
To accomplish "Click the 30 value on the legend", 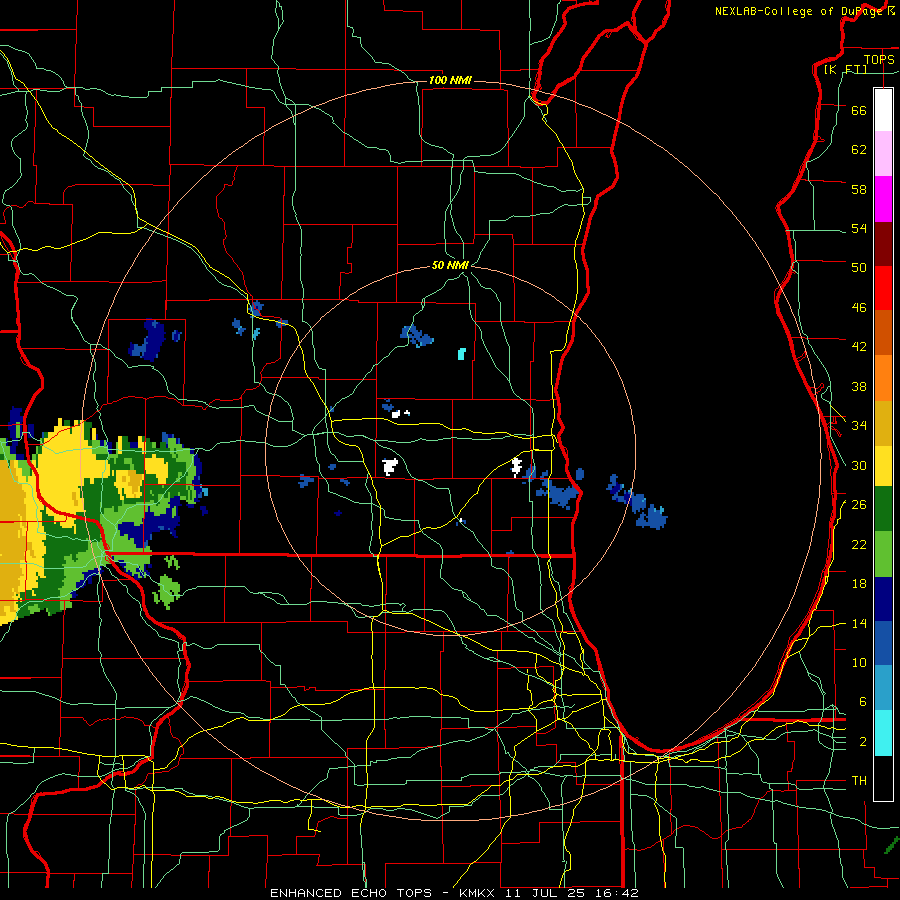I will [859, 465].
